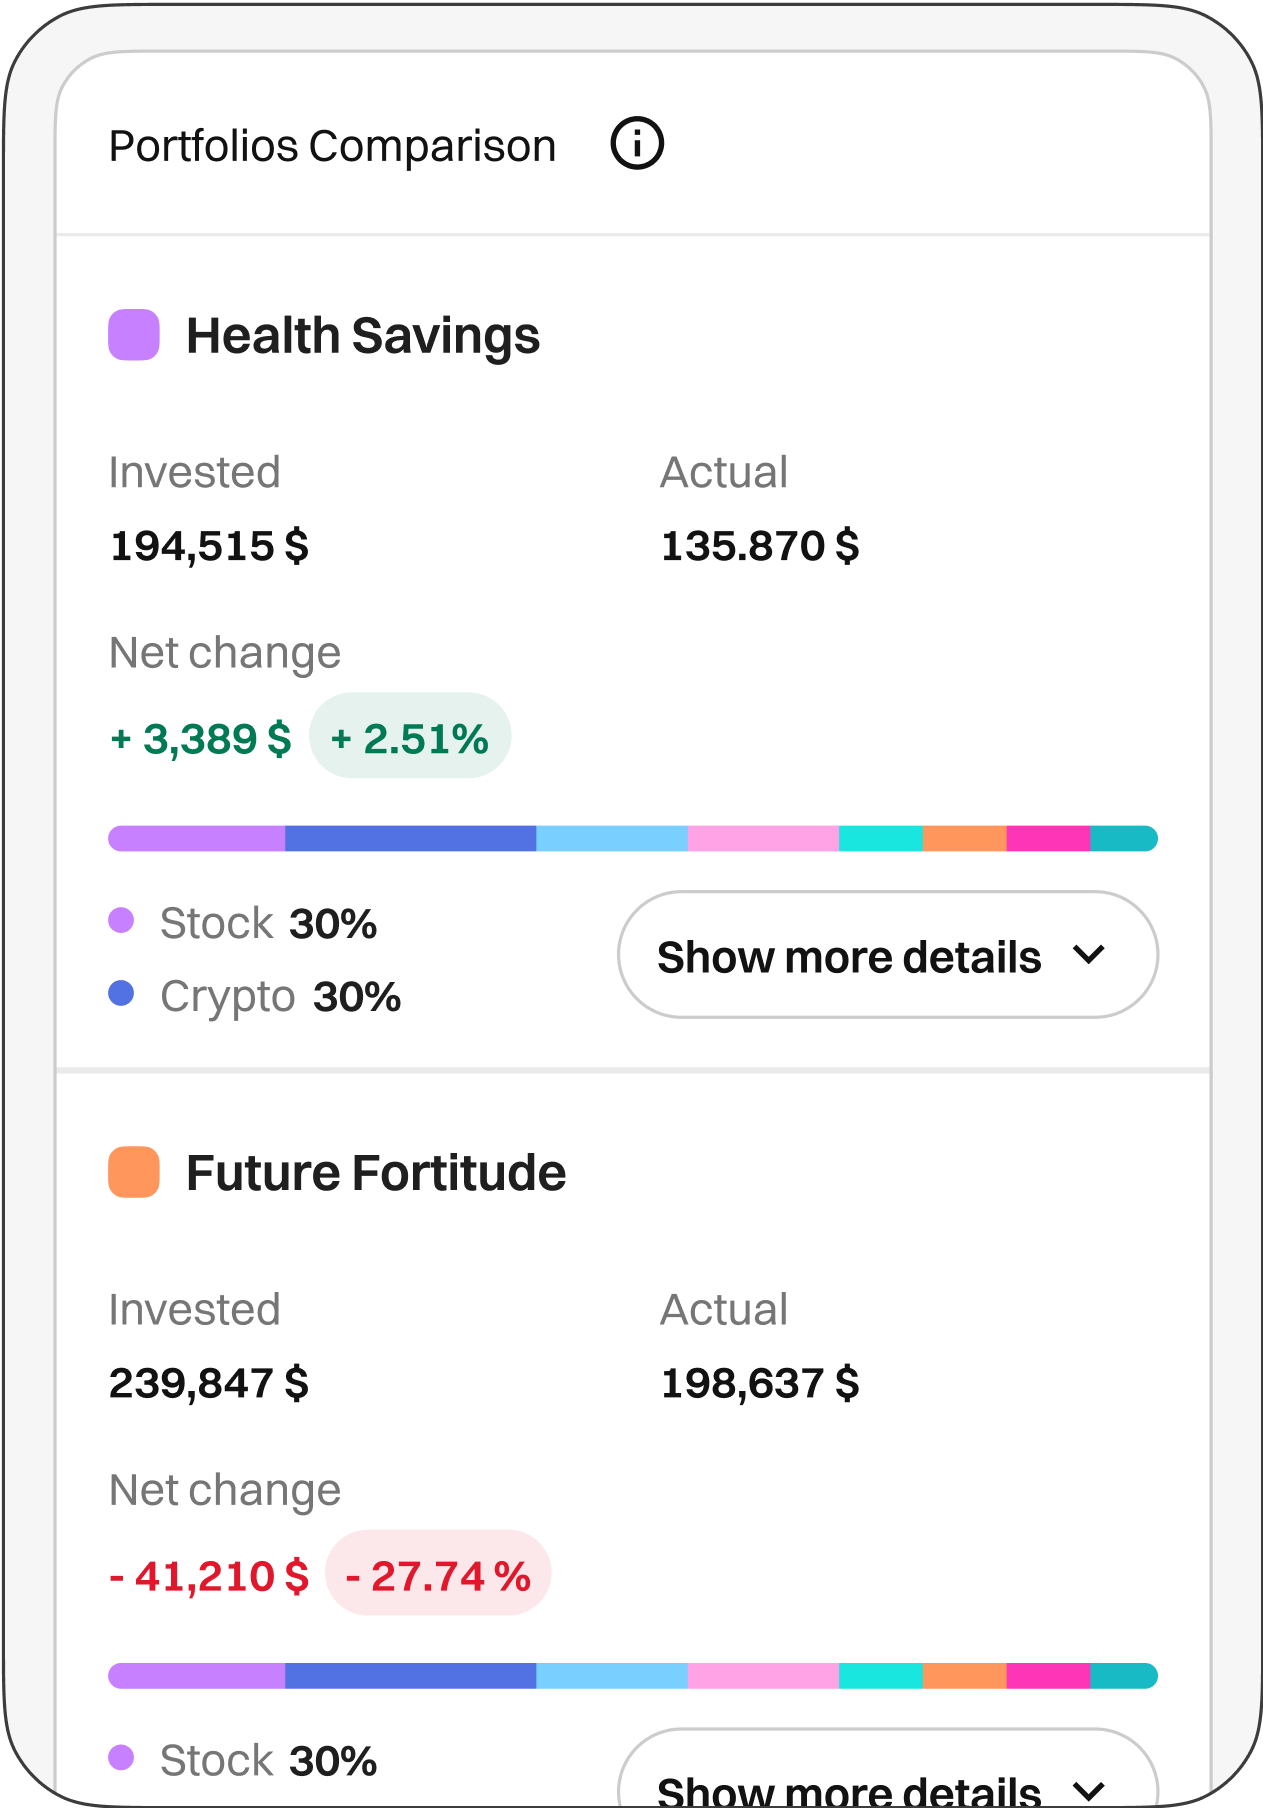This screenshot has width=1263, height=1808.
Task: Expand Health Savings with Show more details
Action: coord(887,955)
